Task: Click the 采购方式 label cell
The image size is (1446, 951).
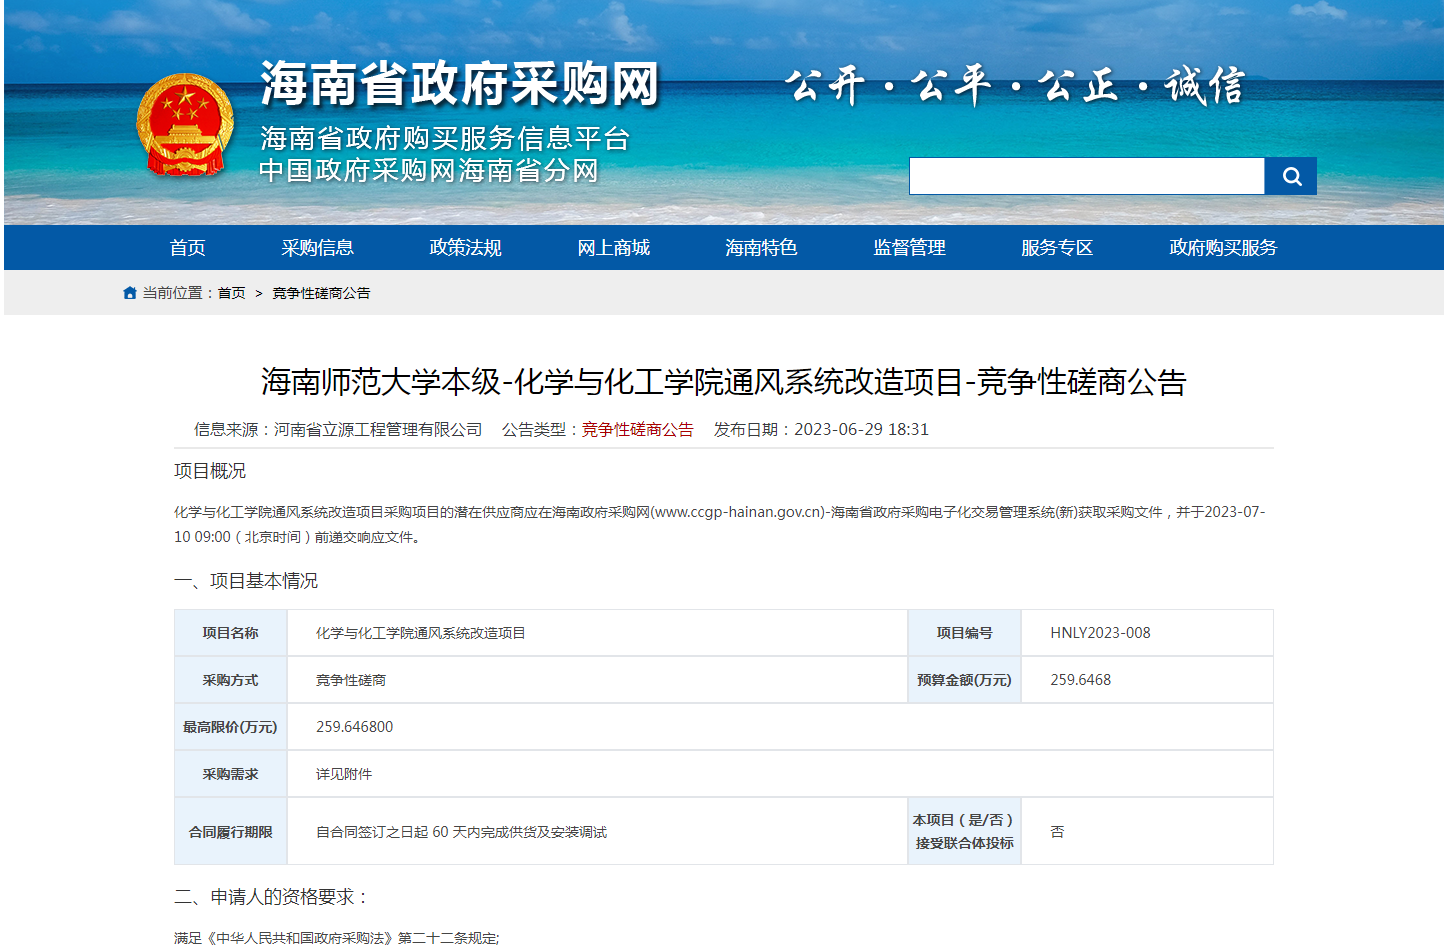Action: pos(231,680)
